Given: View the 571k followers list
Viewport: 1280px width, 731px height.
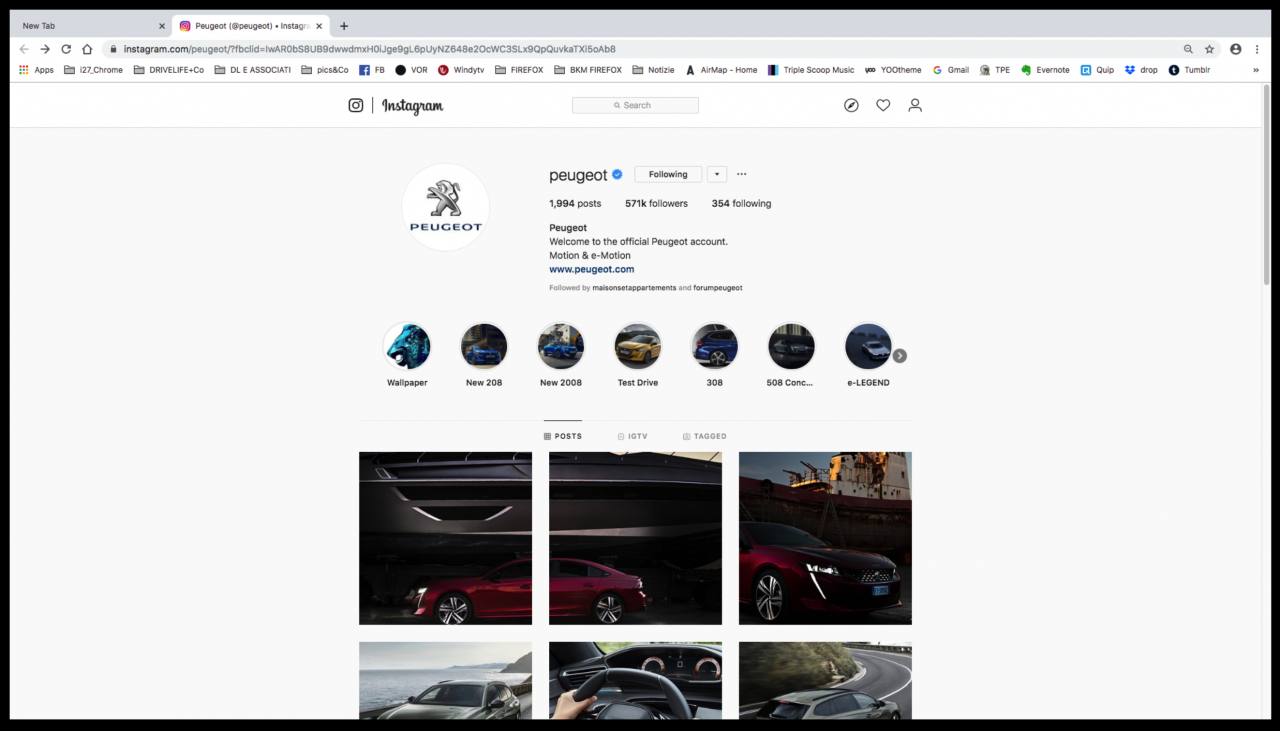Looking at the screenshot, I should pos(656,204).
